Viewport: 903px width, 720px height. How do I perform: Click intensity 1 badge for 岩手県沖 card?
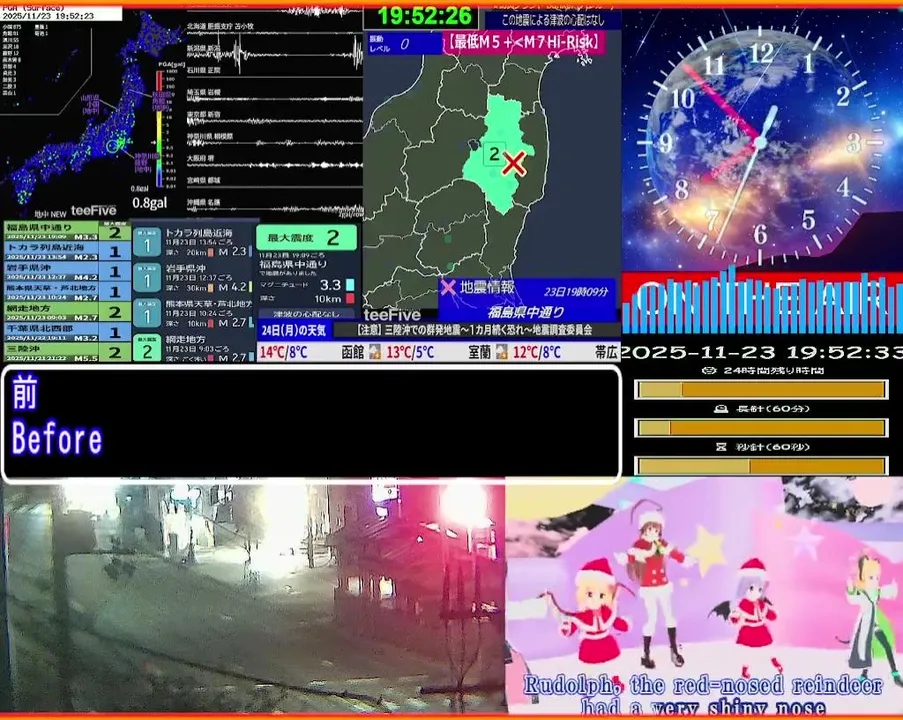[x=146, y=278]
